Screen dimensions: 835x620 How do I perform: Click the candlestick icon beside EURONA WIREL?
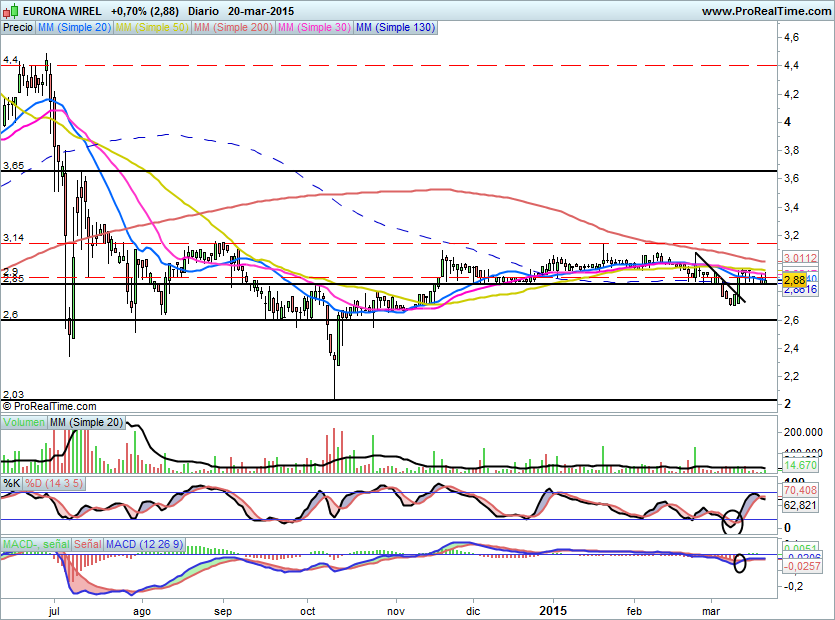11,10
